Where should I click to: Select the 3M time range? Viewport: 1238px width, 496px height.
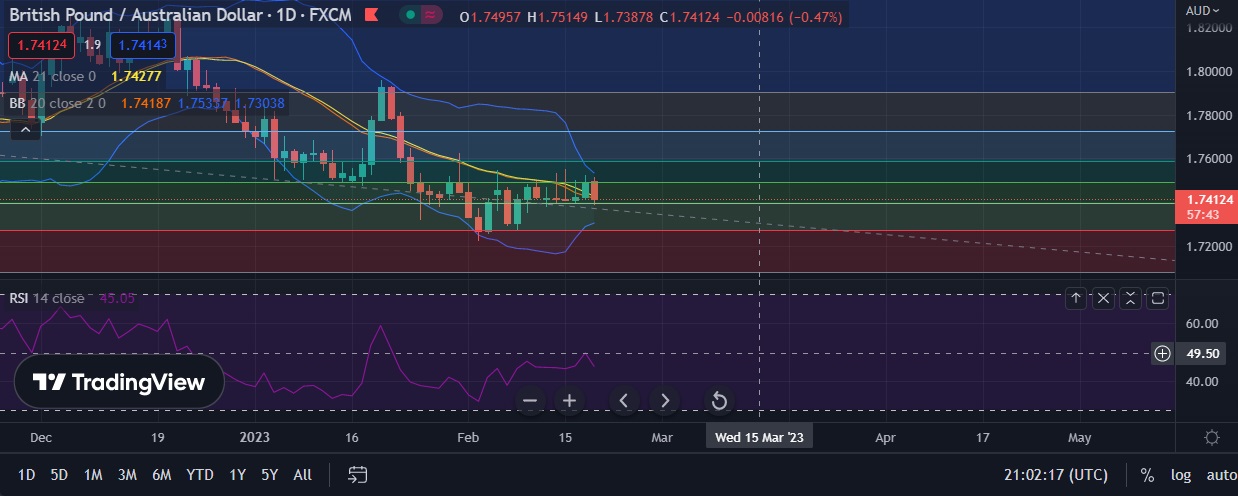coord(127,475)
